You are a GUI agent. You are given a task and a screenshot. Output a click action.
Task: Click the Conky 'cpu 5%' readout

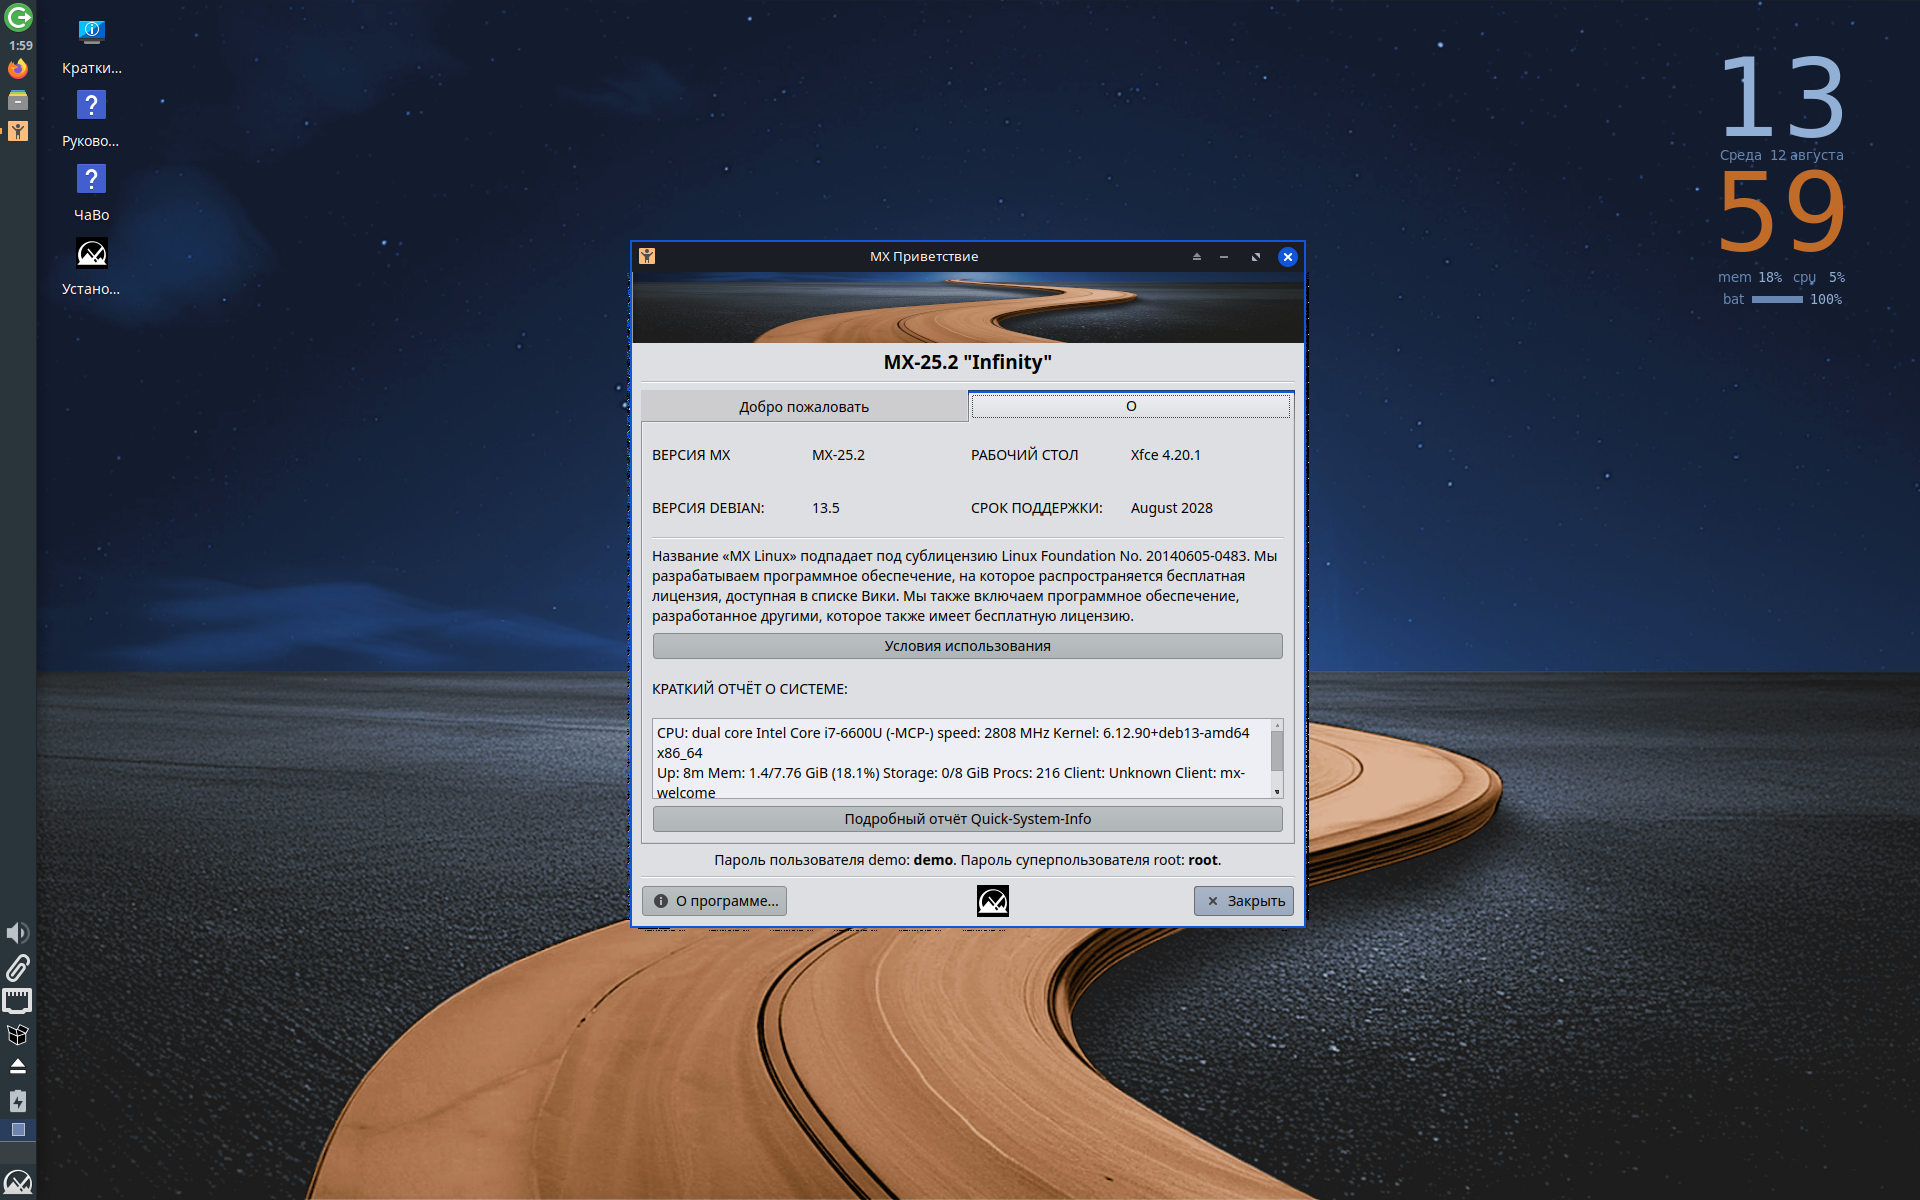click(x=1819, y=277)
